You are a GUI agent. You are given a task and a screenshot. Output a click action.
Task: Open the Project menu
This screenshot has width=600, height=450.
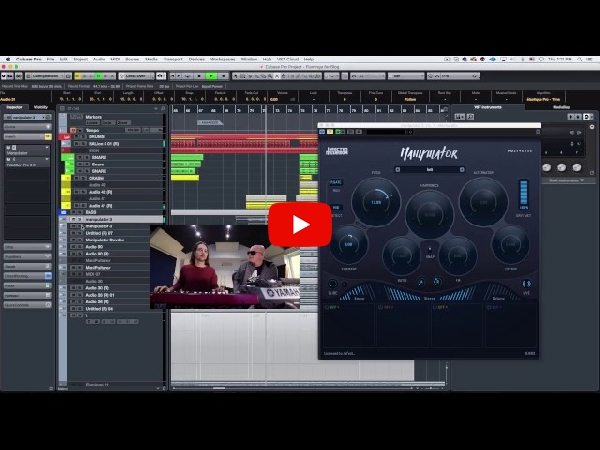pyautogui.click(x=80, y=59)
